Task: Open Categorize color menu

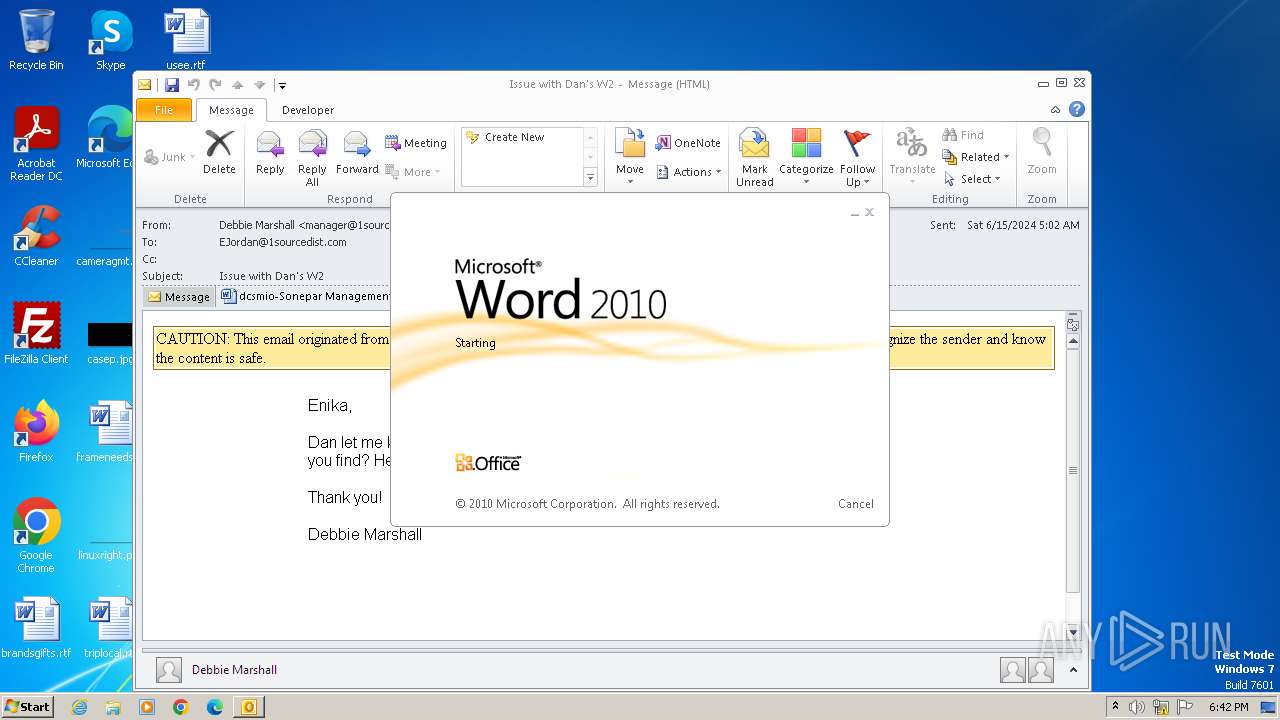Action: pos(806,158)
